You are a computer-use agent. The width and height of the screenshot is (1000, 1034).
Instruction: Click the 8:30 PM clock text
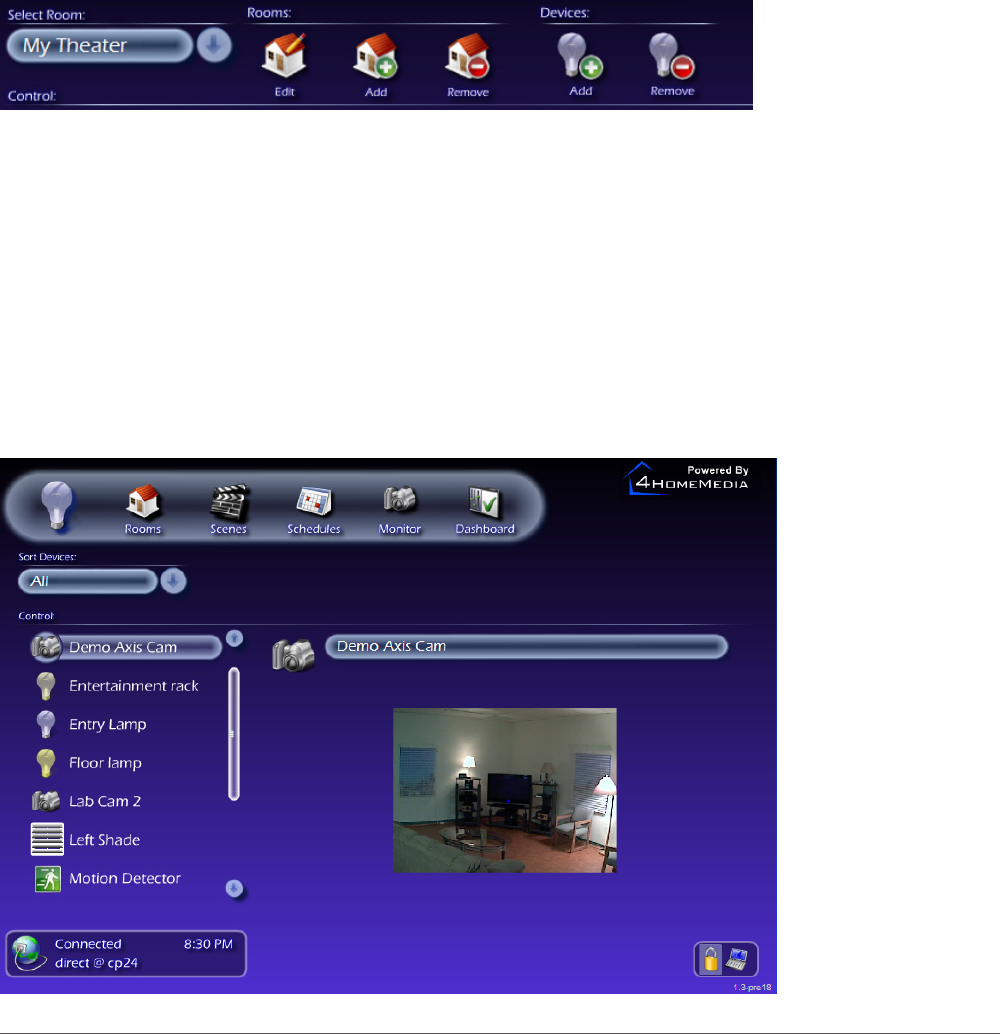[x=208, y=944]
